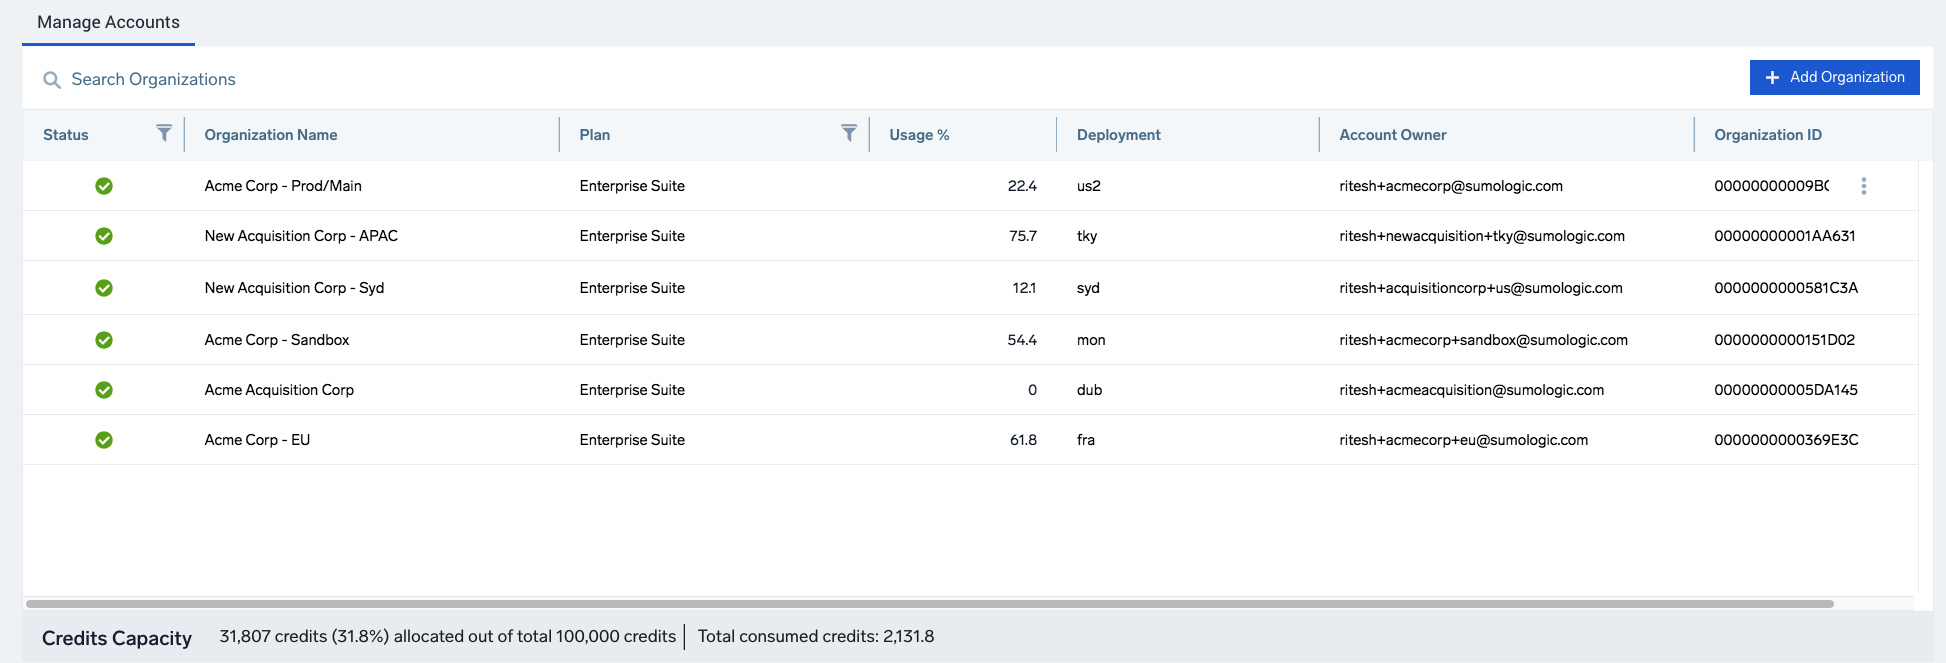
Task: Open the three-dot menu for Acme Corp - Prod/Main
Action: (1863, 186)
